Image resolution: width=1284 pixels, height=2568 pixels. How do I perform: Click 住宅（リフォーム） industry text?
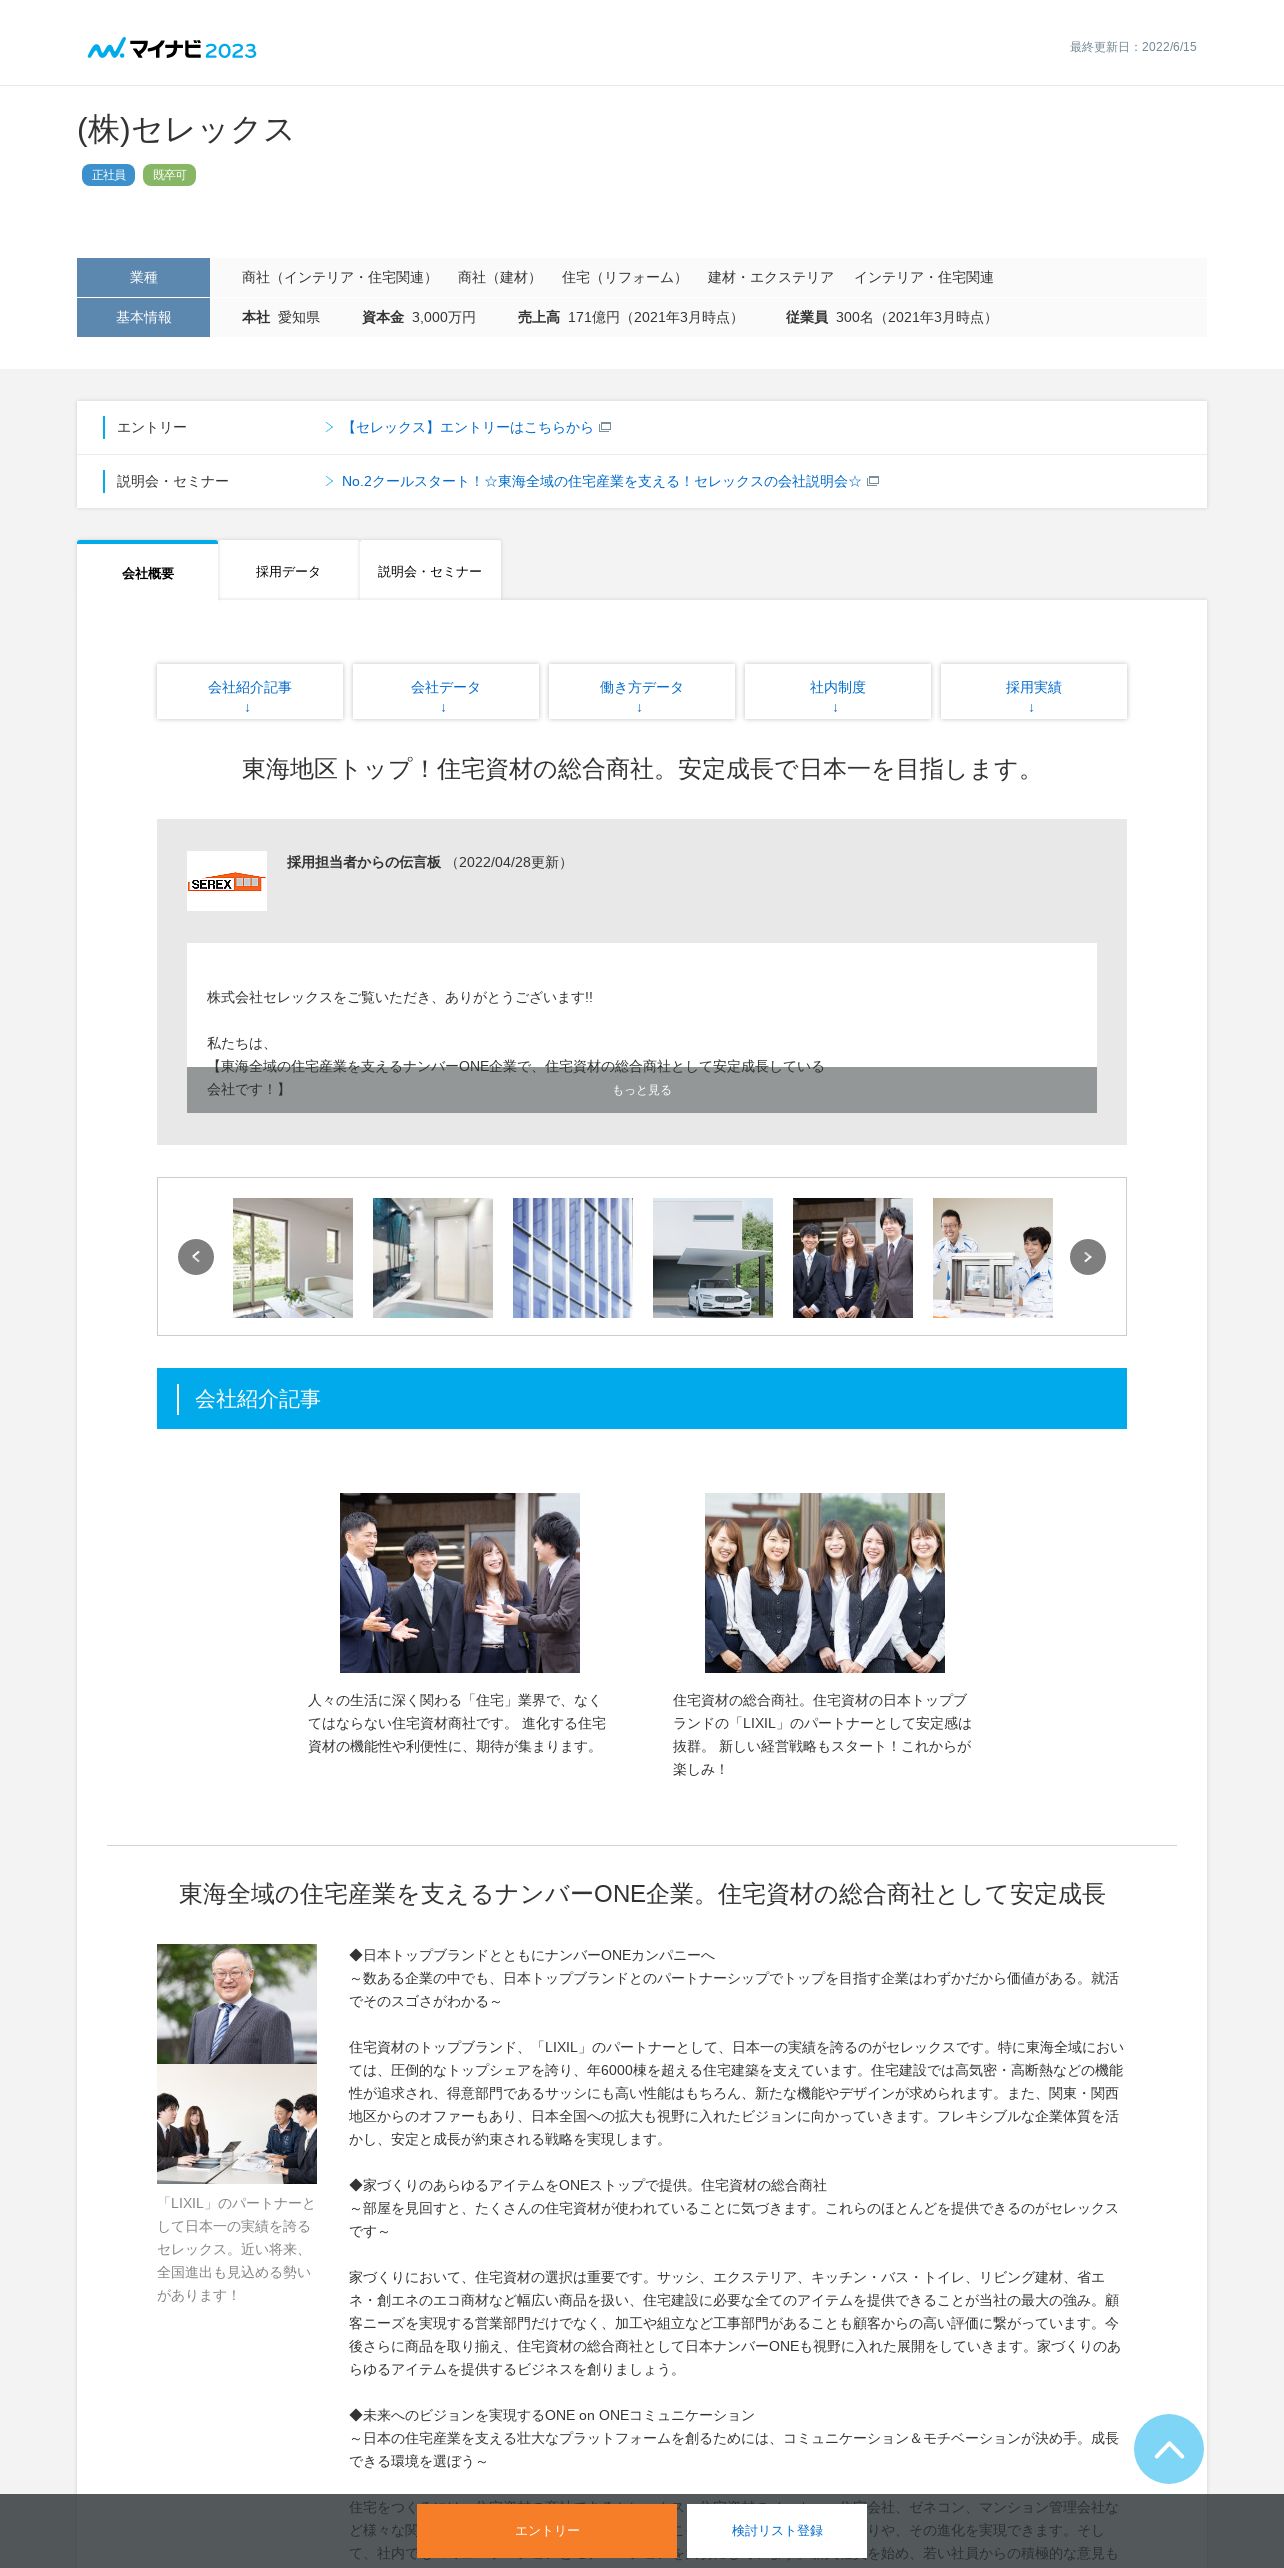[x=624, y=277]
